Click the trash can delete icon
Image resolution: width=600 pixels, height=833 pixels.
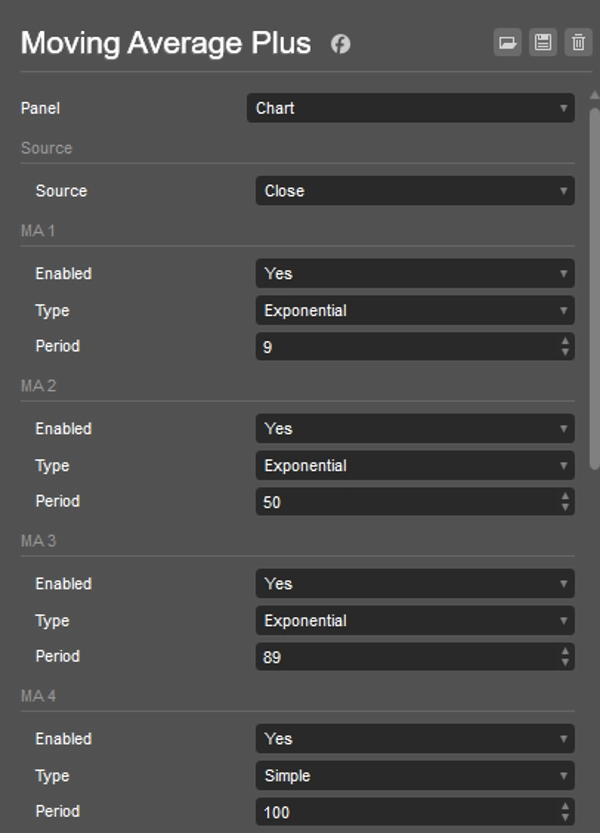pos(578,42)
